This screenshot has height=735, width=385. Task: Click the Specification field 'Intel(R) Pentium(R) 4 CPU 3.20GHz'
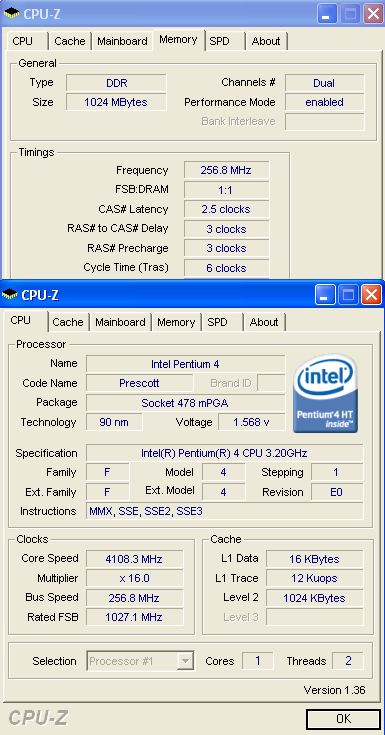[x=225, y=453]
